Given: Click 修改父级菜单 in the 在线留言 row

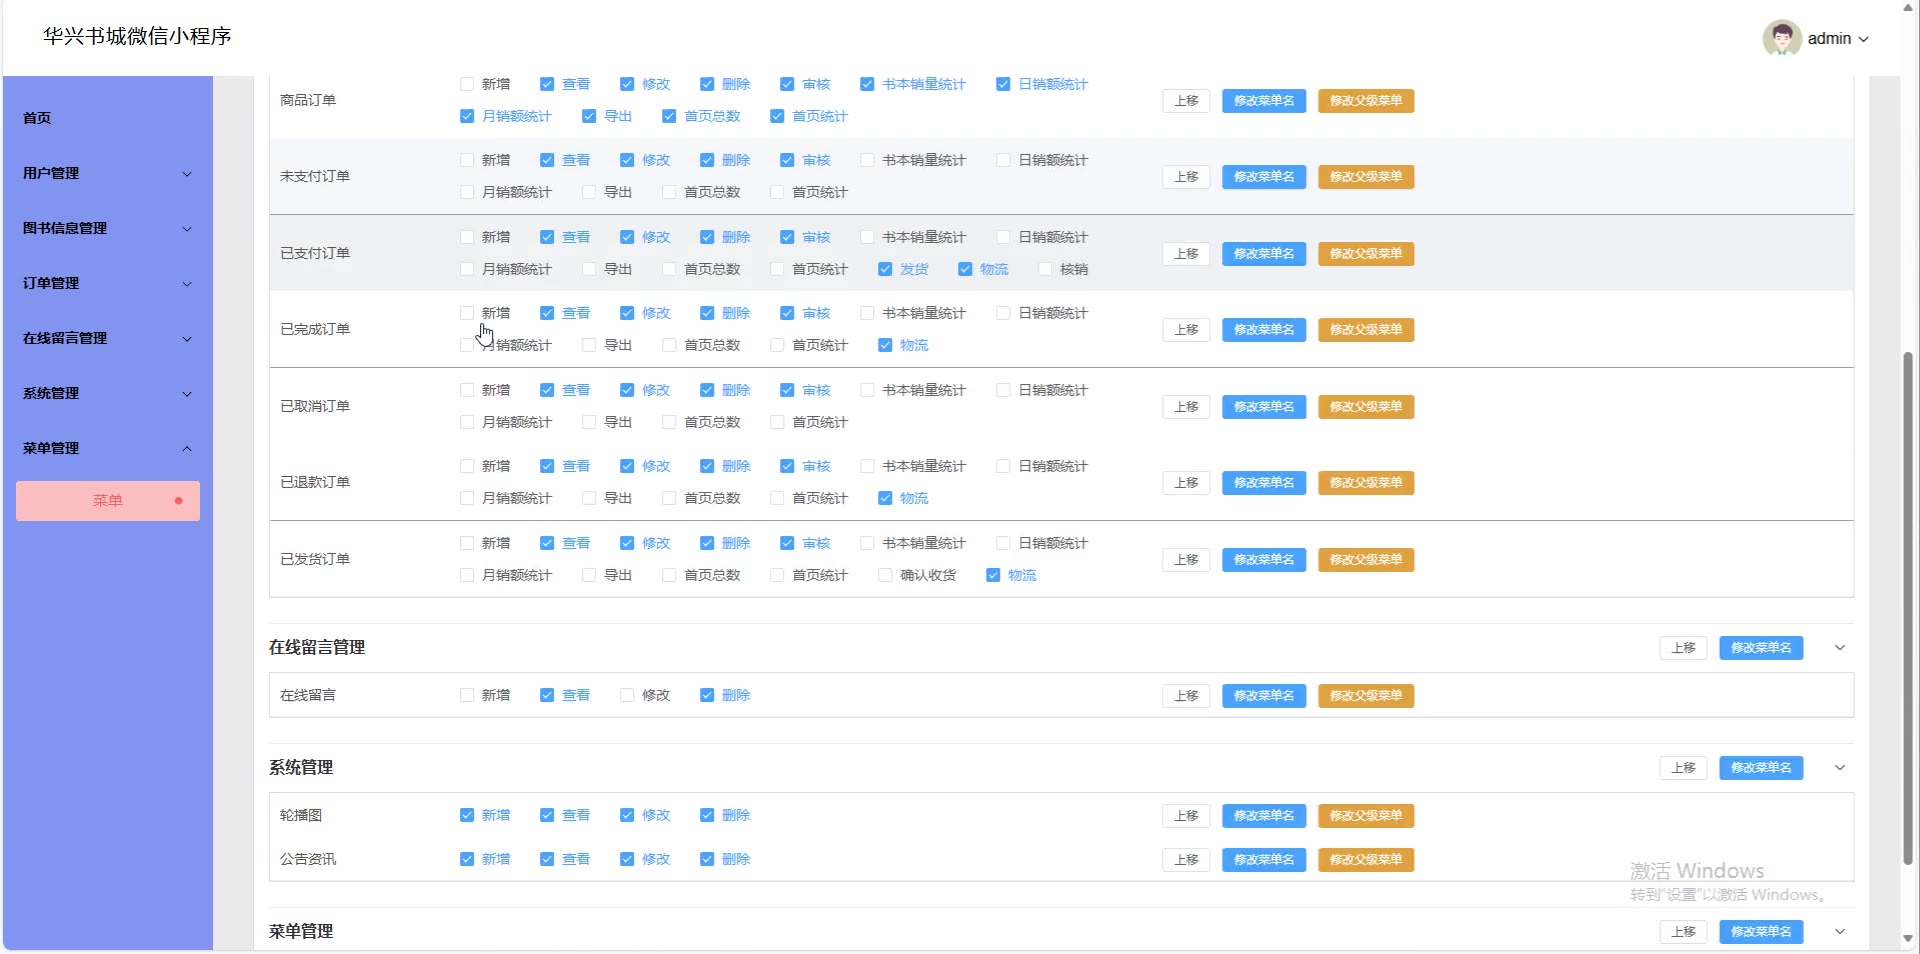Looking at the screenshot, I should (x=1366, y=696).
